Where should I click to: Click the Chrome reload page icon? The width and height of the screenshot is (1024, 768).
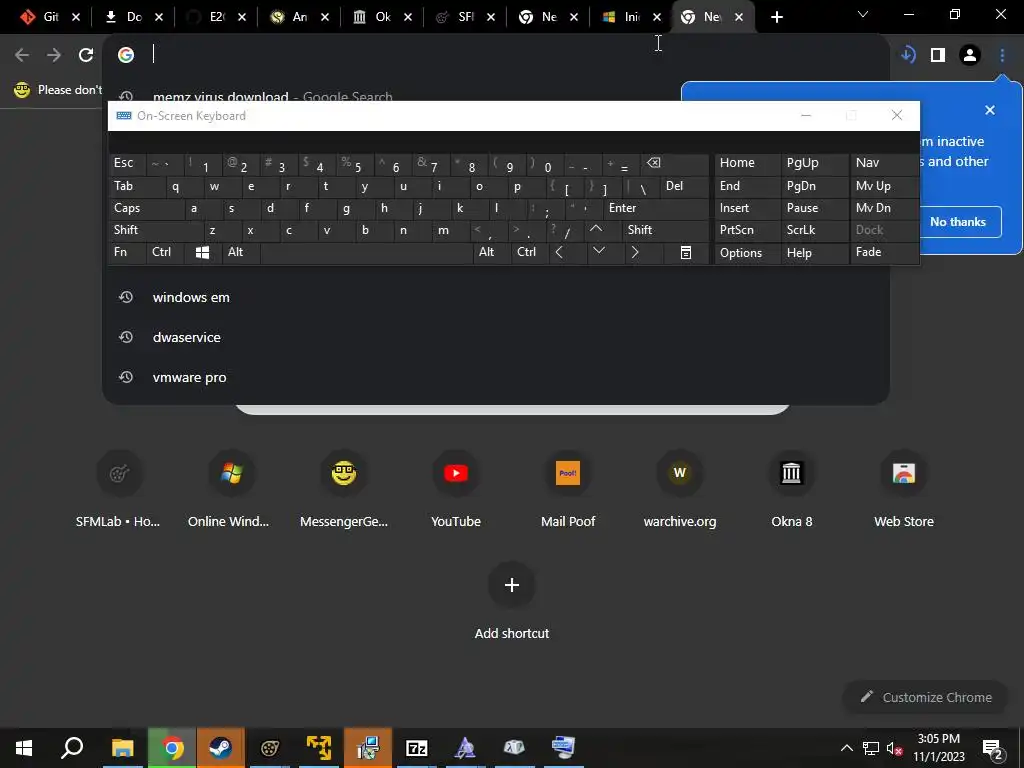tap(86, 55)
